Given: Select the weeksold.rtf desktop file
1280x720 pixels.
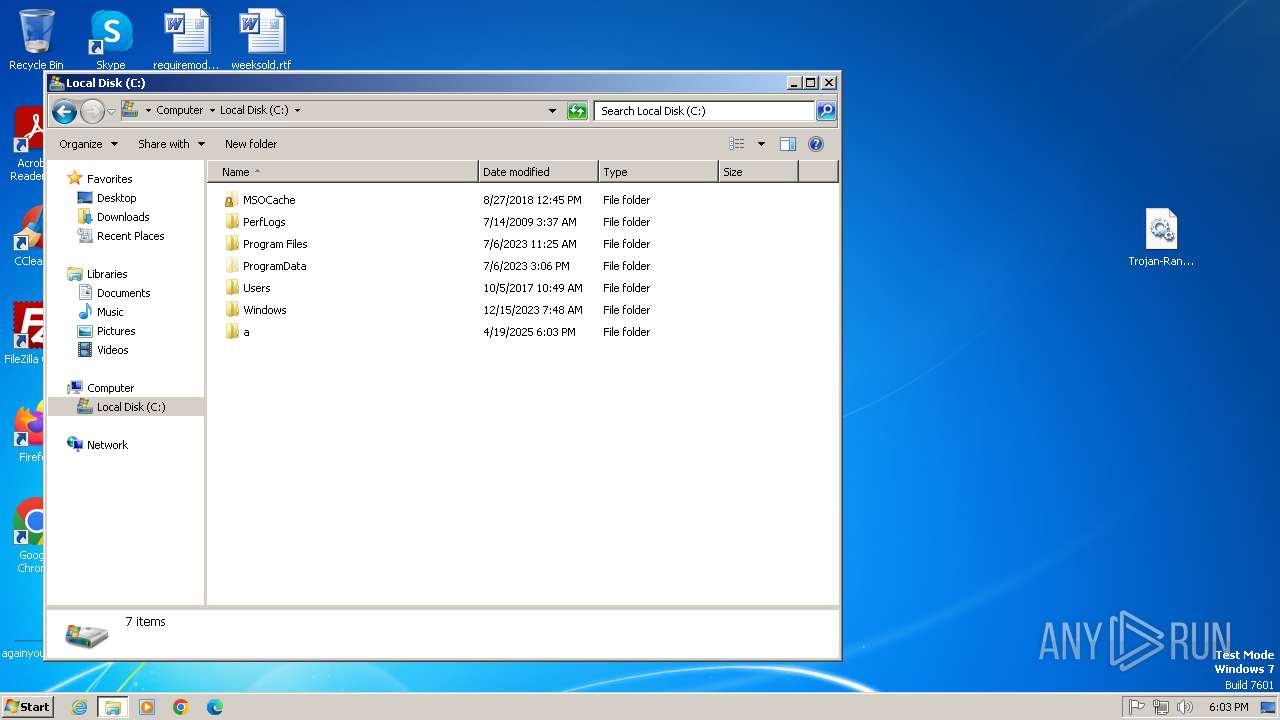Looking at the screenshot, I should (x=261, y=39).
